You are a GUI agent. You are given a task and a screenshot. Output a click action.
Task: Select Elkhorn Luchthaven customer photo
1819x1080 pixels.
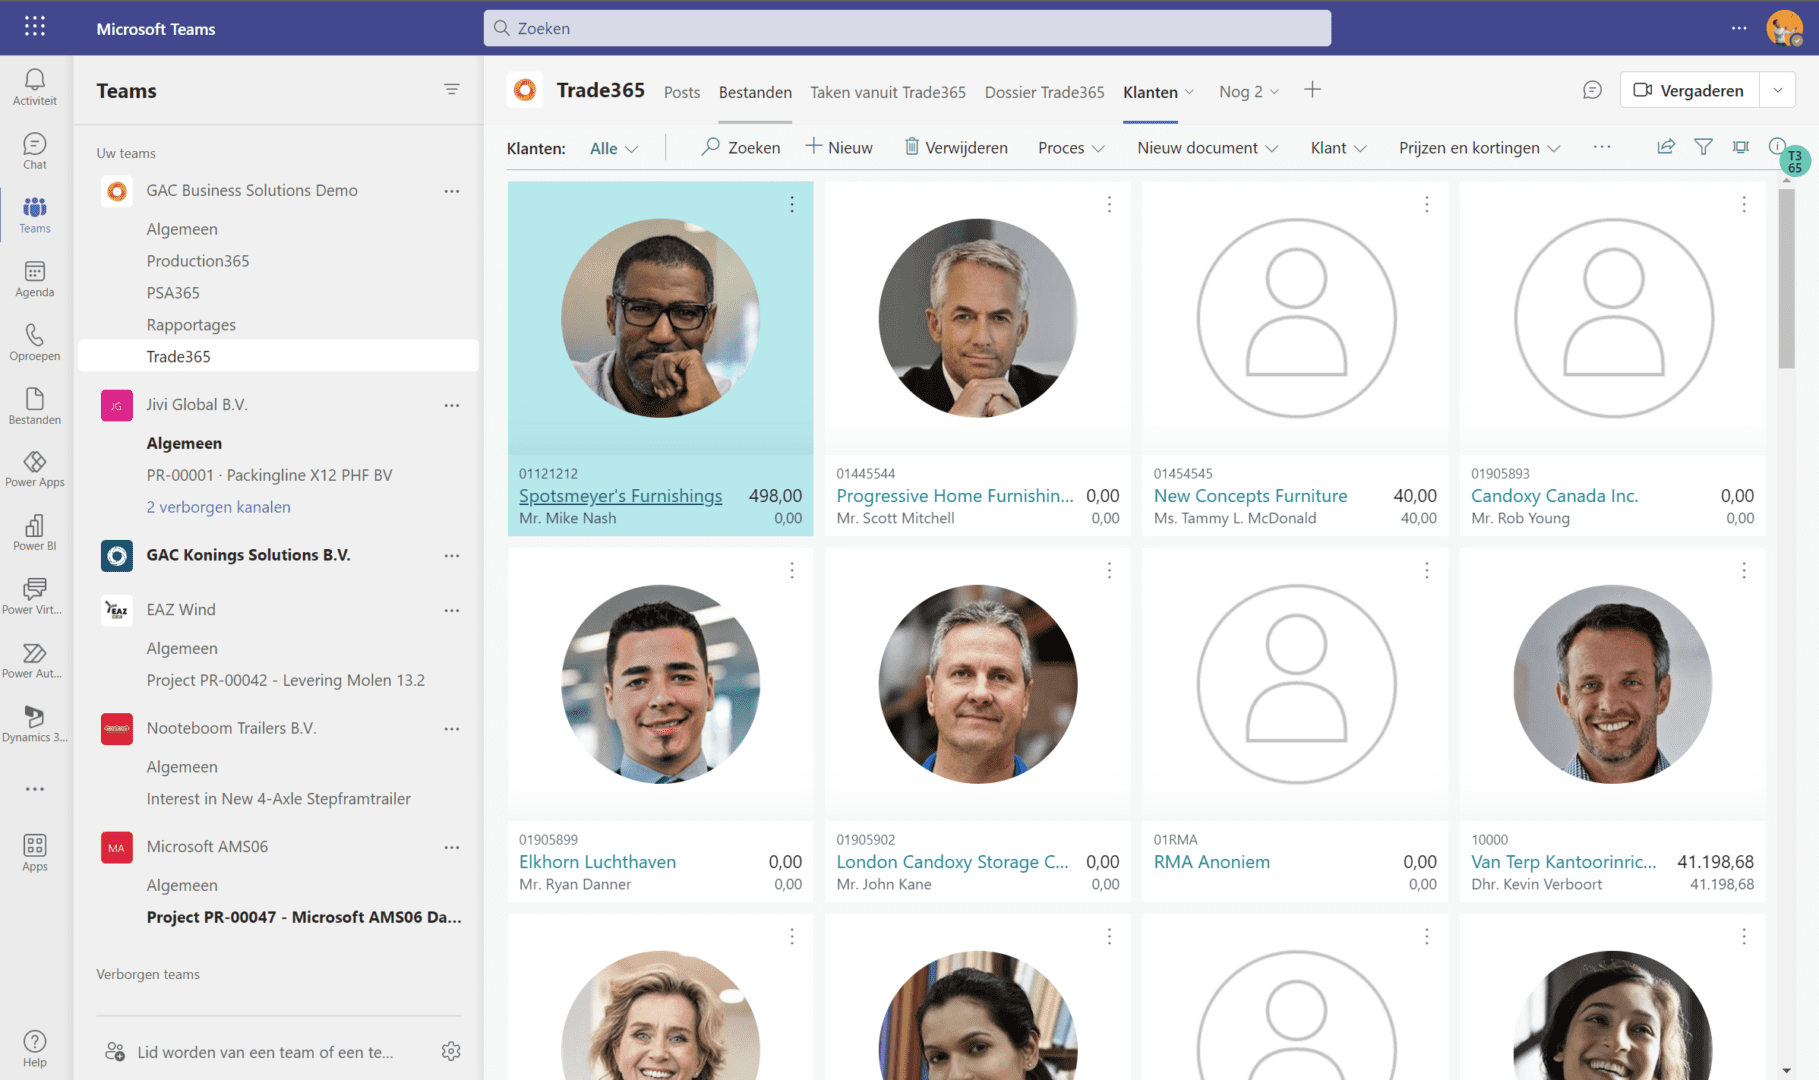coord(660,684)
